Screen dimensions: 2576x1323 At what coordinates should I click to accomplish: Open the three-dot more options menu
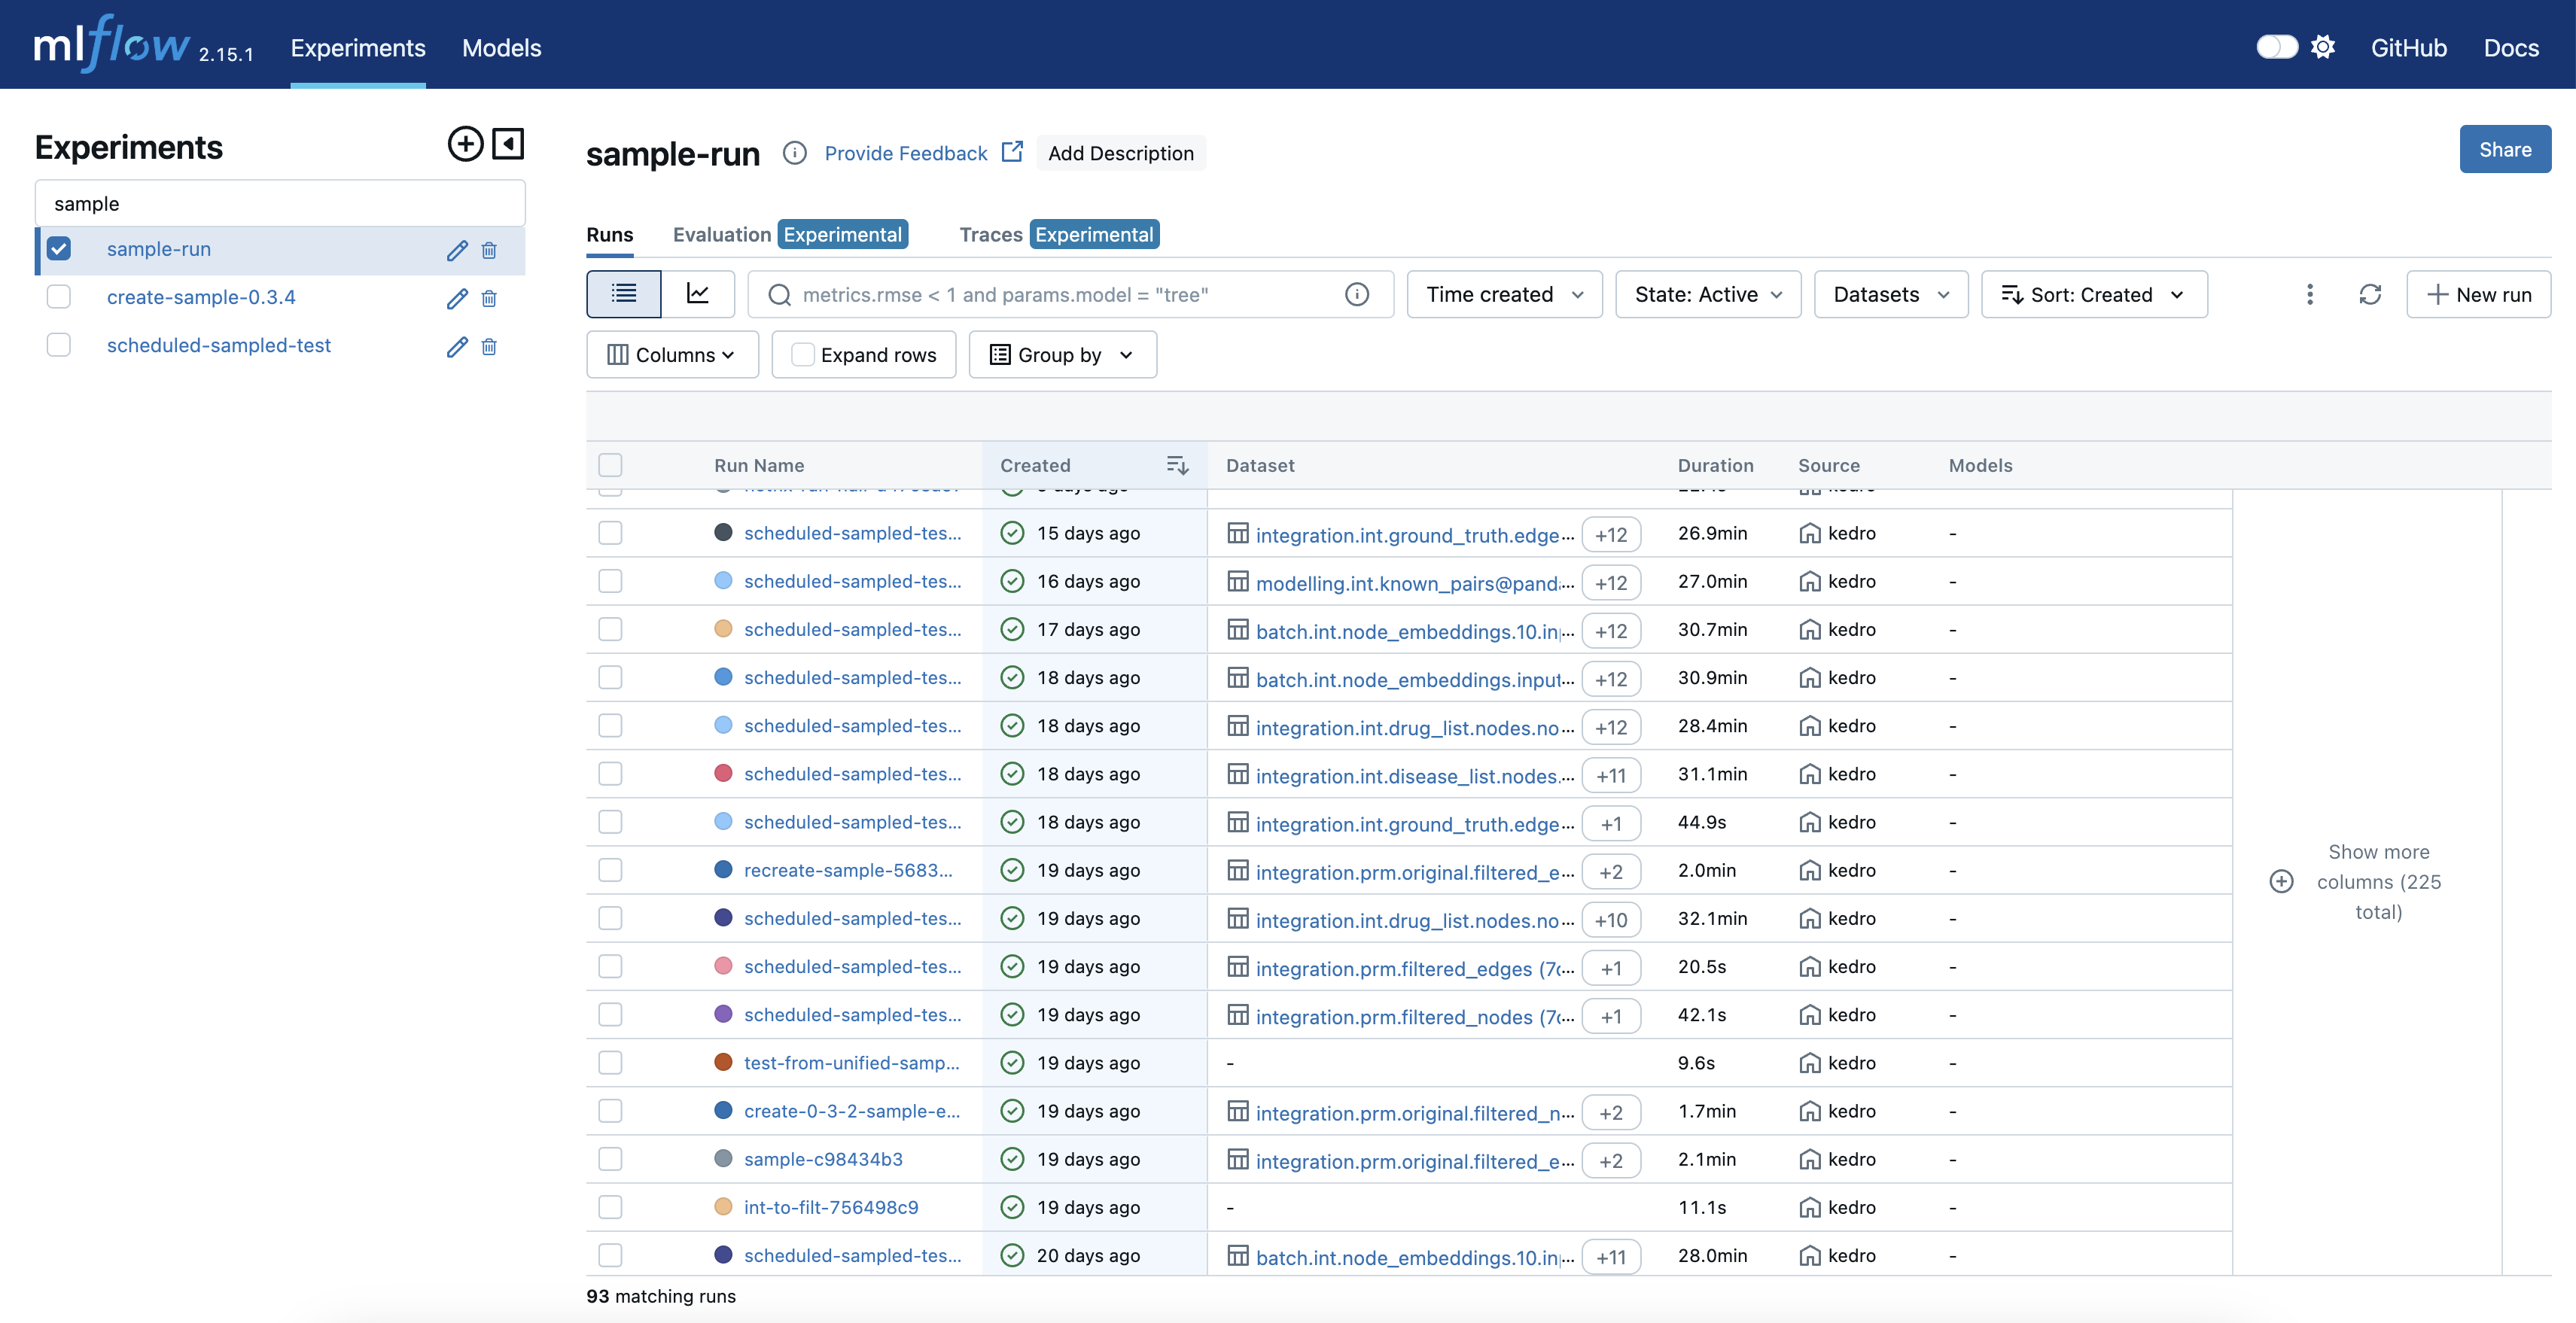click(x=2309, y=294)
